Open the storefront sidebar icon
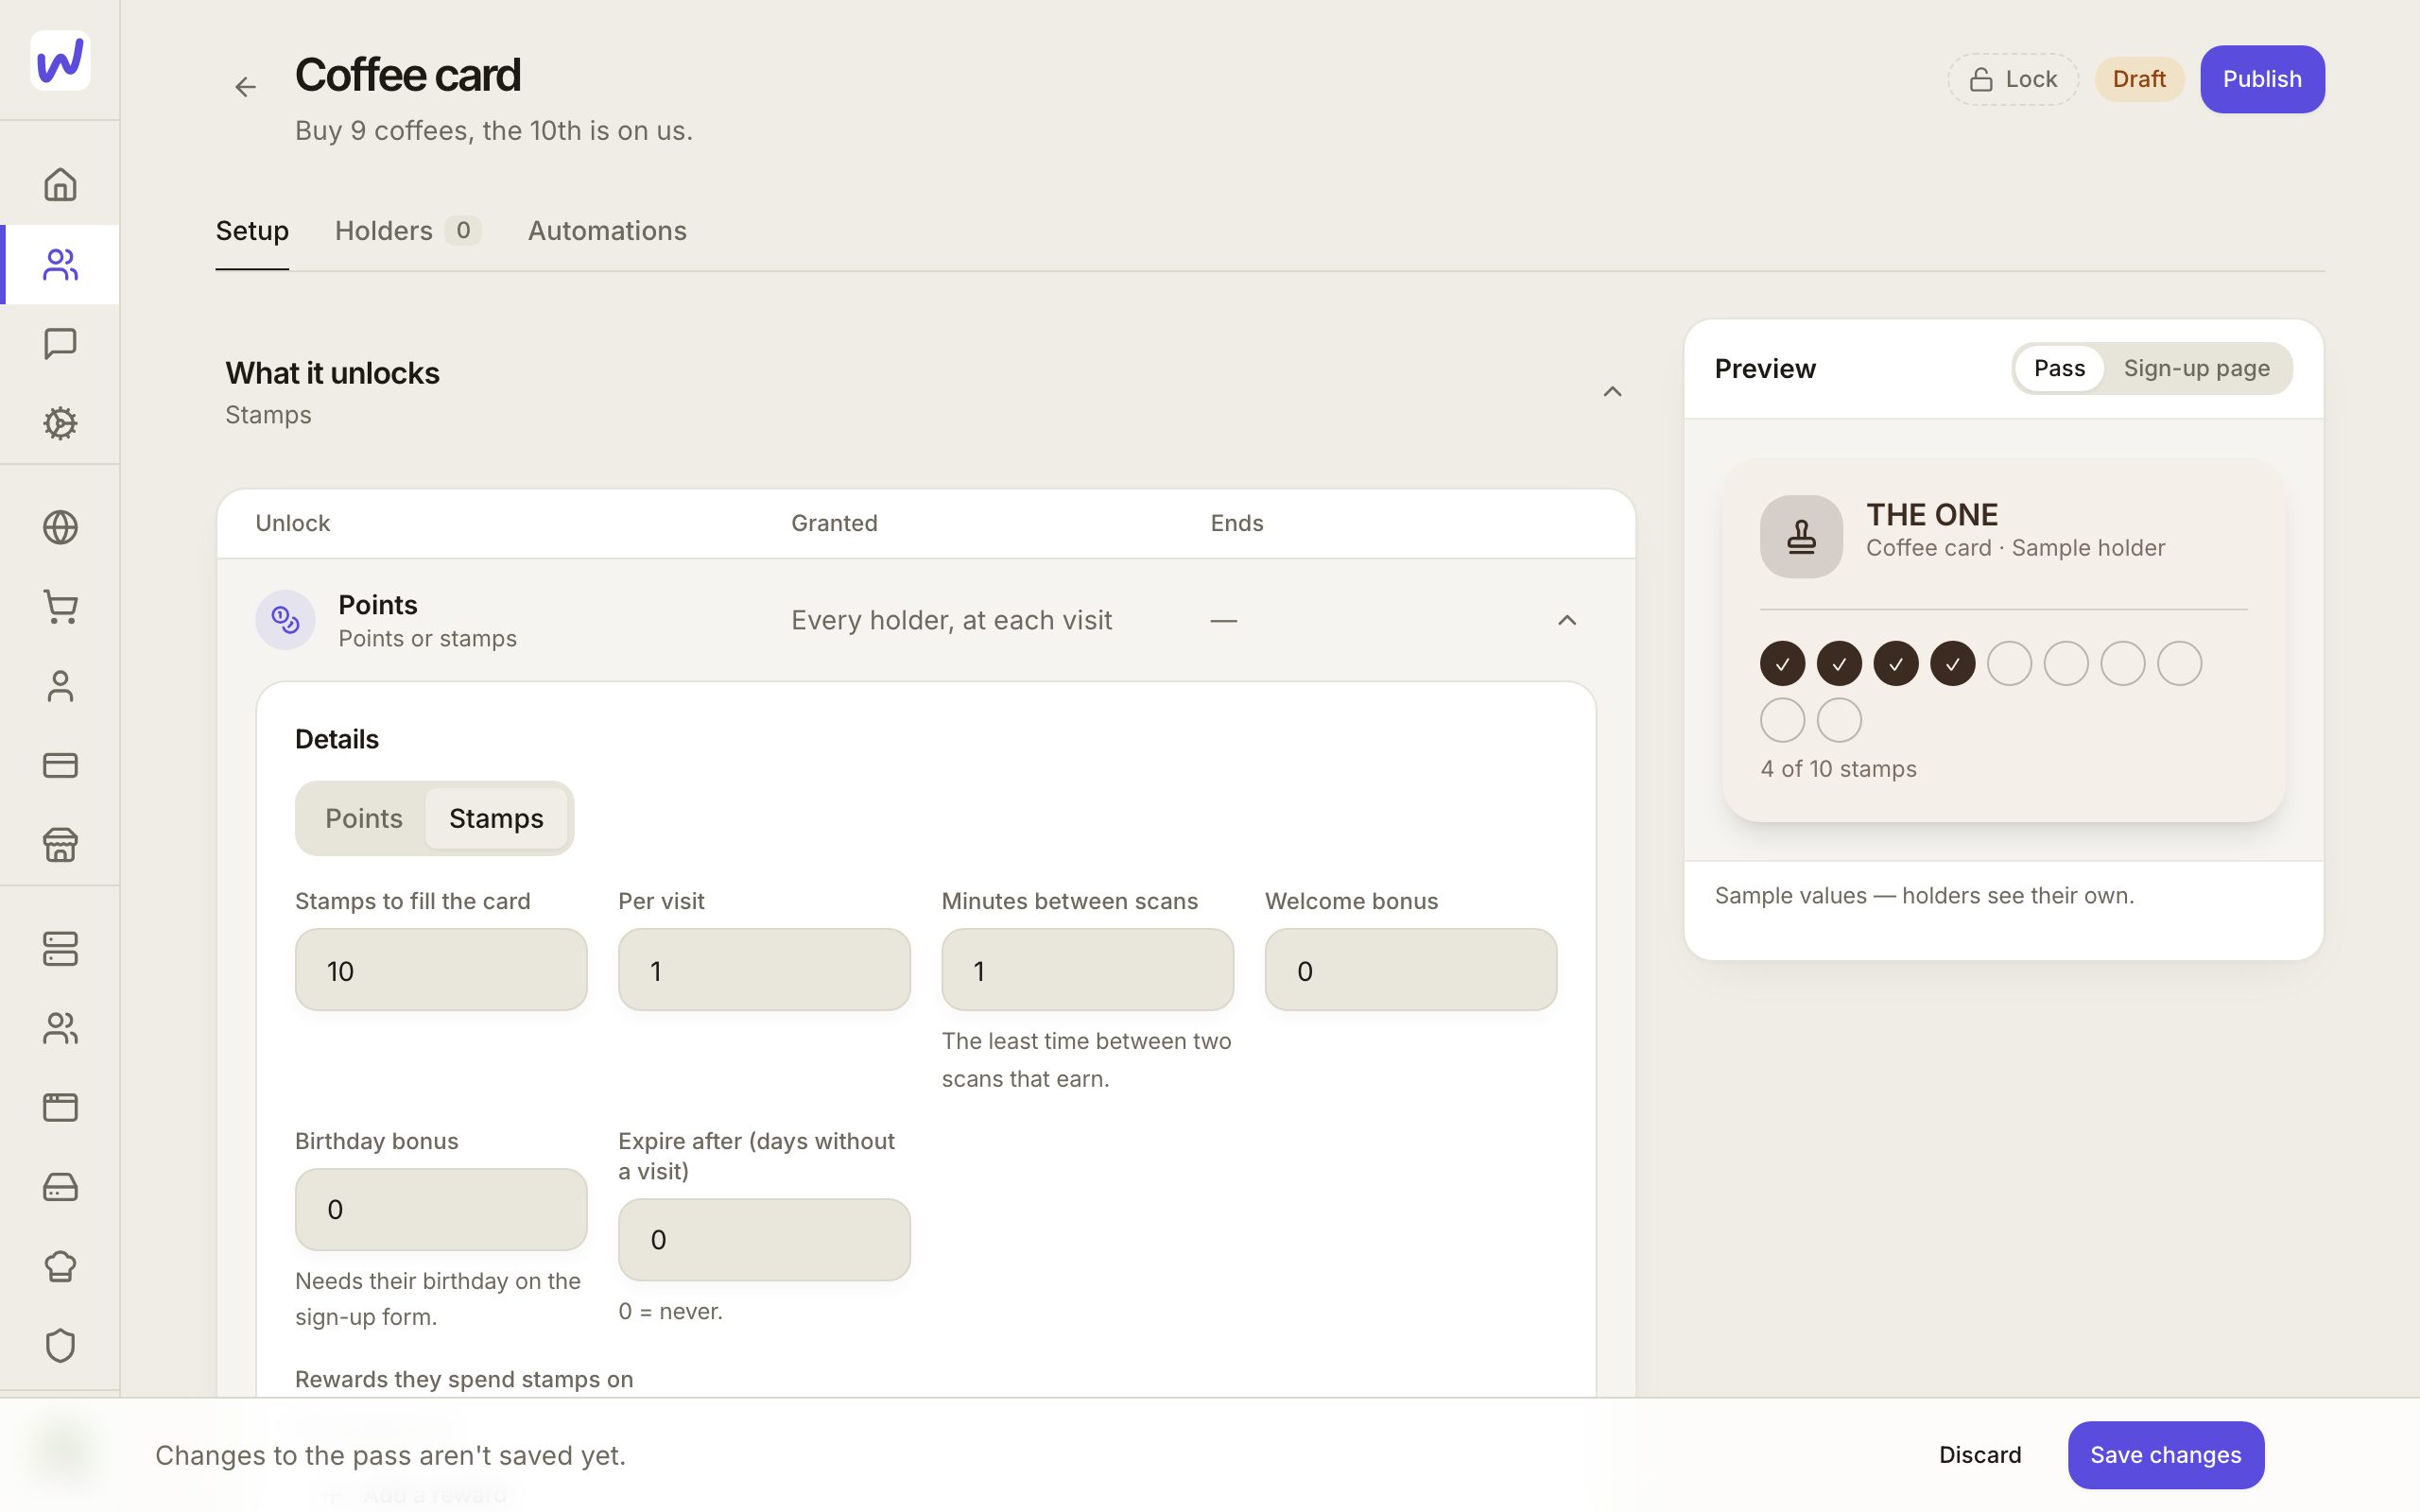The height and width of the screenshot is (1512, 2420). 60,845
